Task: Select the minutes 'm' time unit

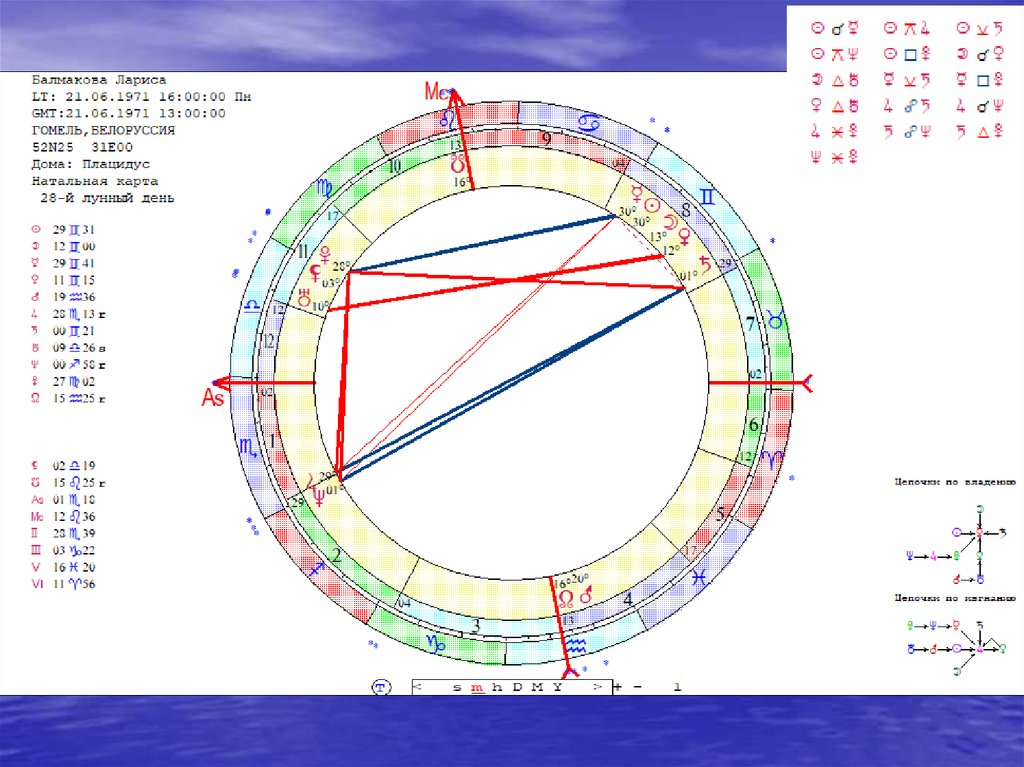Action: click(478, 688)
